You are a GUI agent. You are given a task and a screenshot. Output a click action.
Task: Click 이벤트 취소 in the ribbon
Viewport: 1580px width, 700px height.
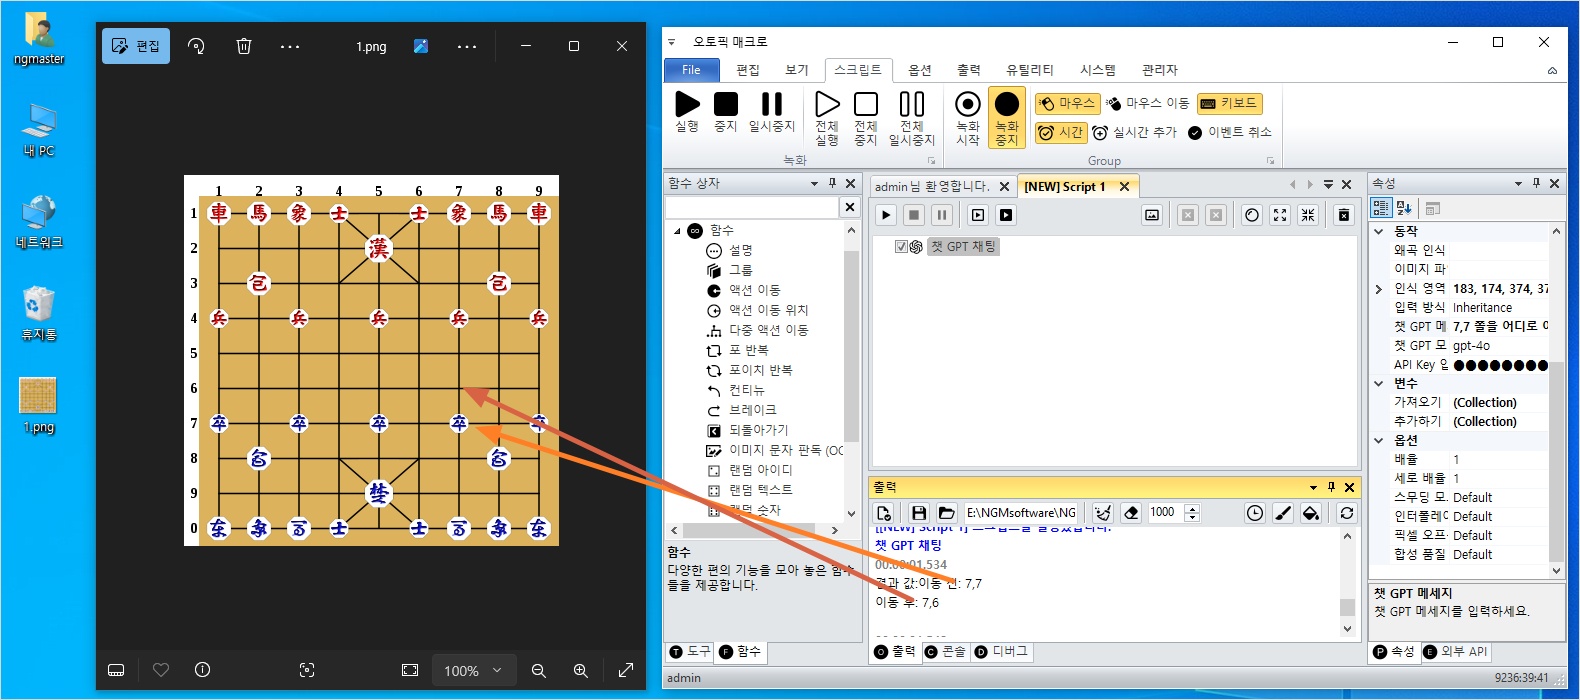point(1230,132)
